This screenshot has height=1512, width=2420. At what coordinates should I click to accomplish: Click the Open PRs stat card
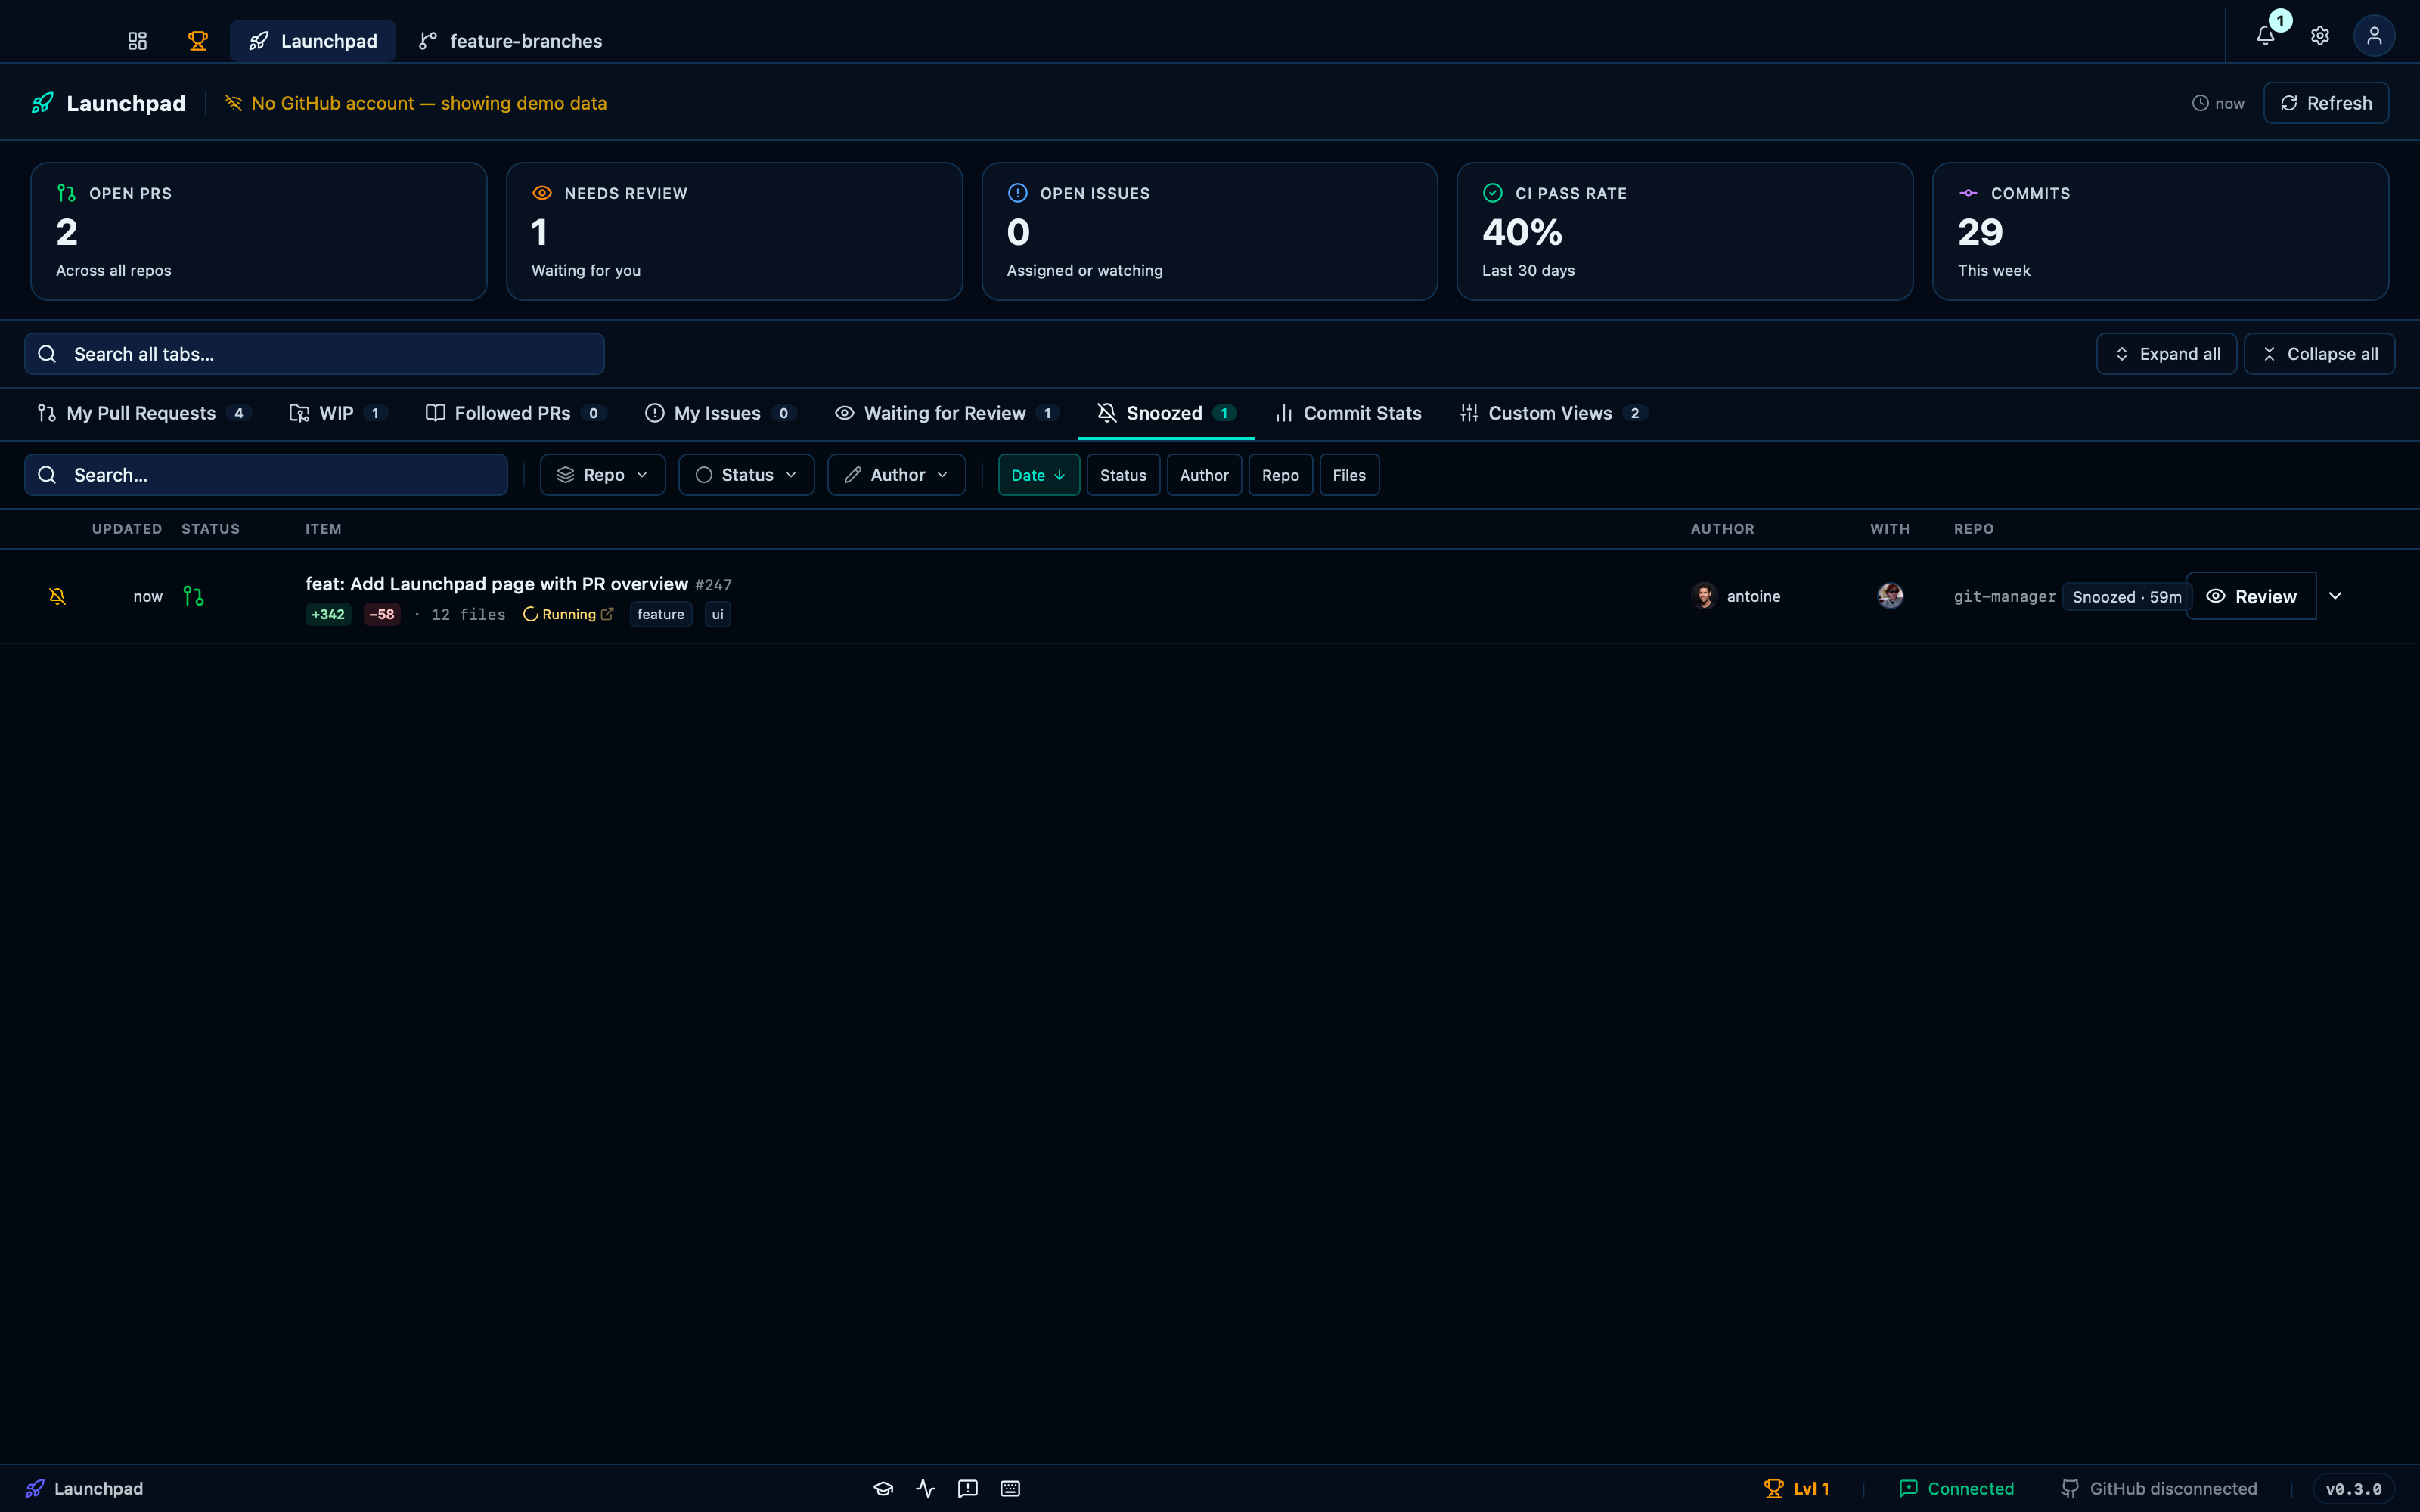point(259,231)
